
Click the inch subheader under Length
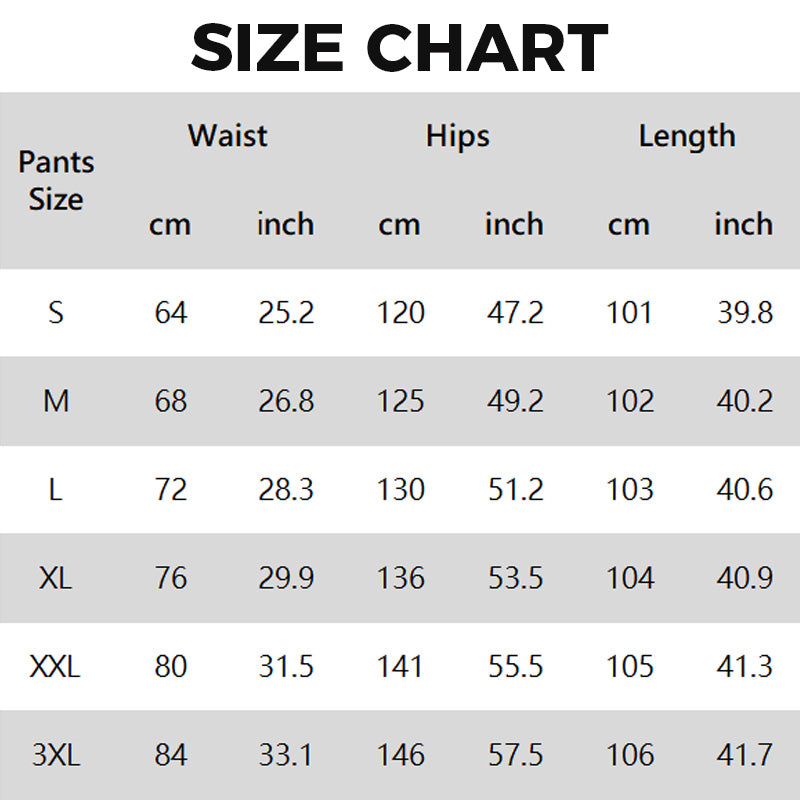coord(743,224)
